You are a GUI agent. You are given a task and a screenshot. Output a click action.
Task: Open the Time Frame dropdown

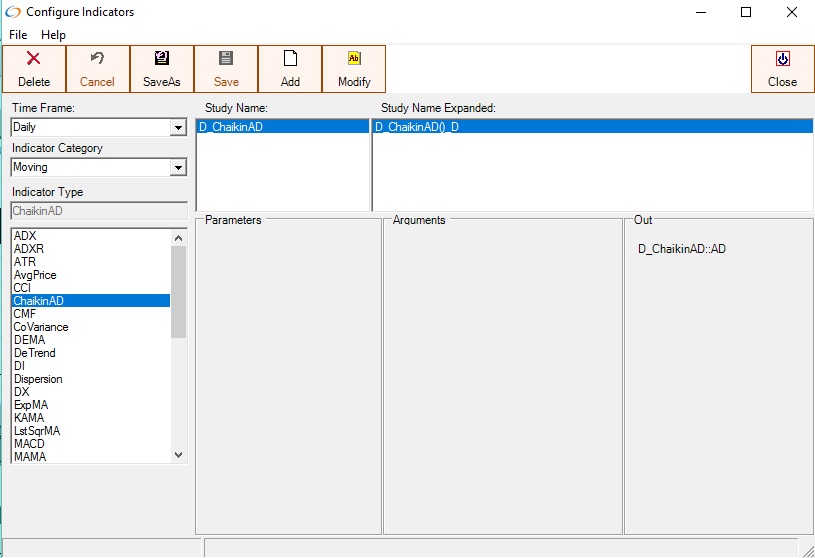pos(178,128)
